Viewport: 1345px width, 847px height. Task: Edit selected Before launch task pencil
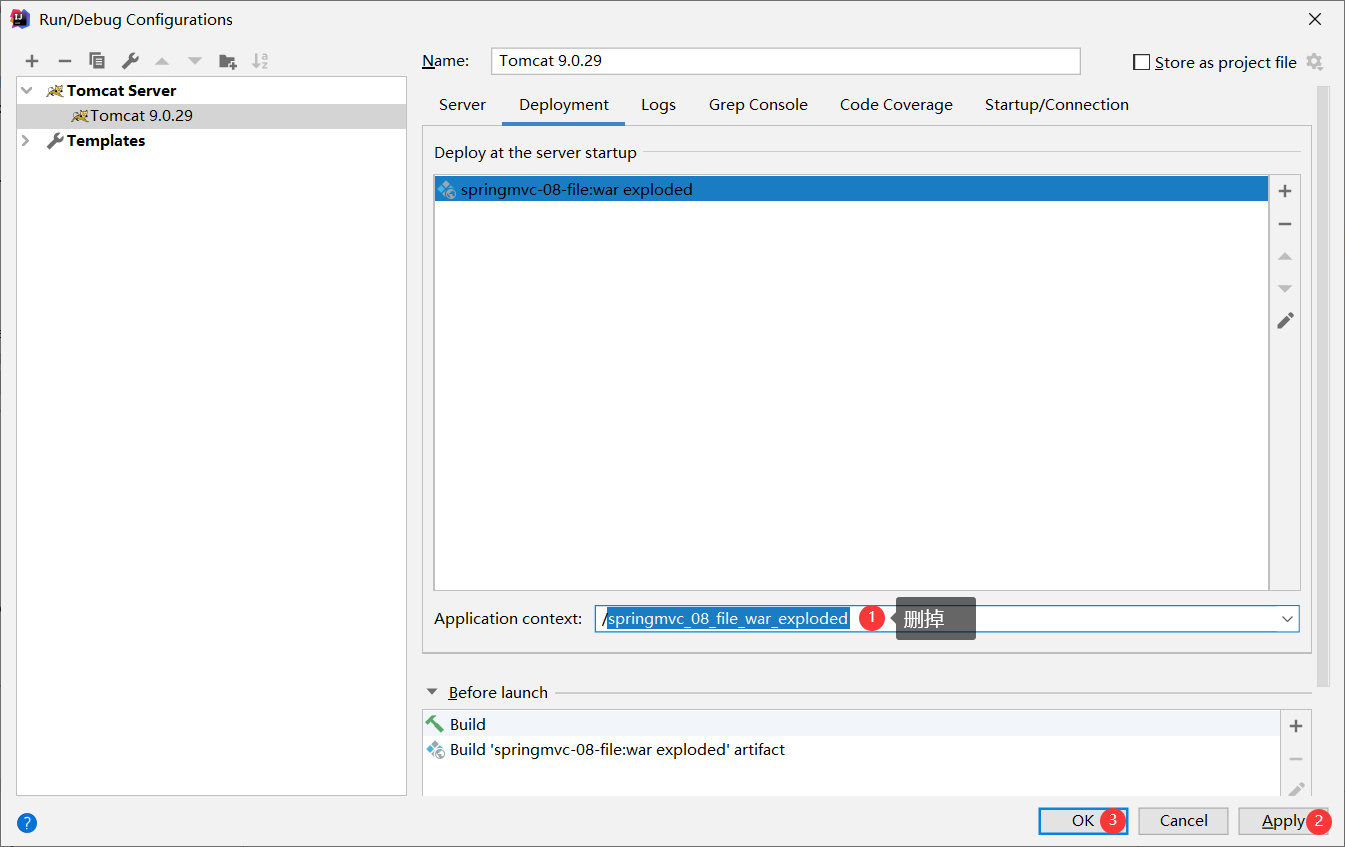tap(1296, 789)
